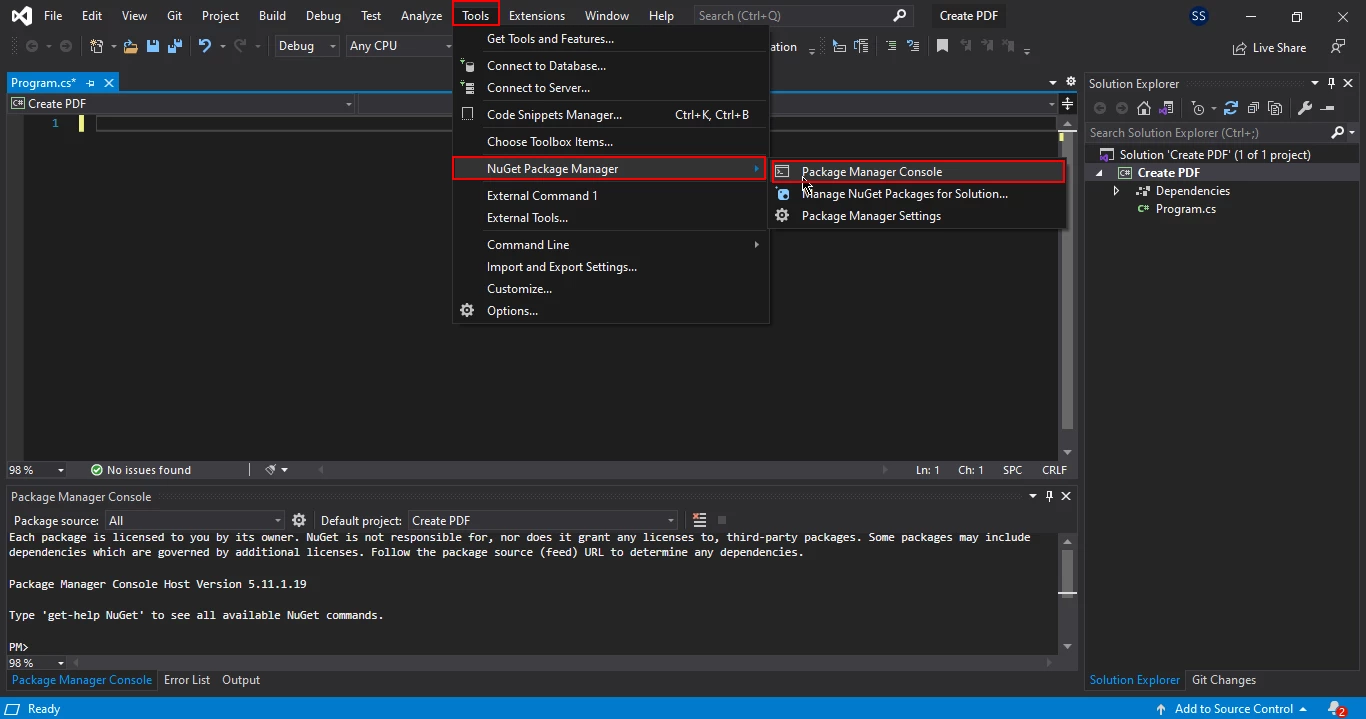This screenshot has width=1366, height=719.
Task: Toggle auto-hide pin on Solution Explorer
Action: pyautogui.click(x=1331, y=84)
